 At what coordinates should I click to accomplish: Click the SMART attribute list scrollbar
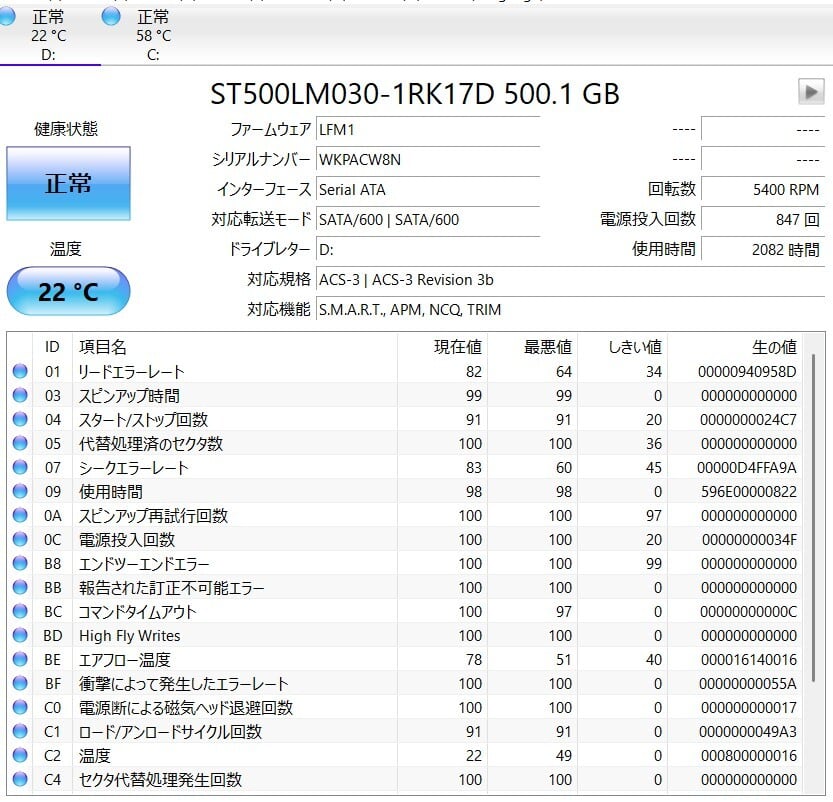click(813, 500)
